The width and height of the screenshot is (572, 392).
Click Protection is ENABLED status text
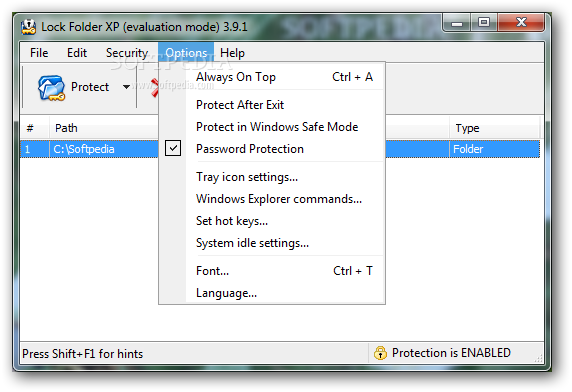(x=451, y=353)
